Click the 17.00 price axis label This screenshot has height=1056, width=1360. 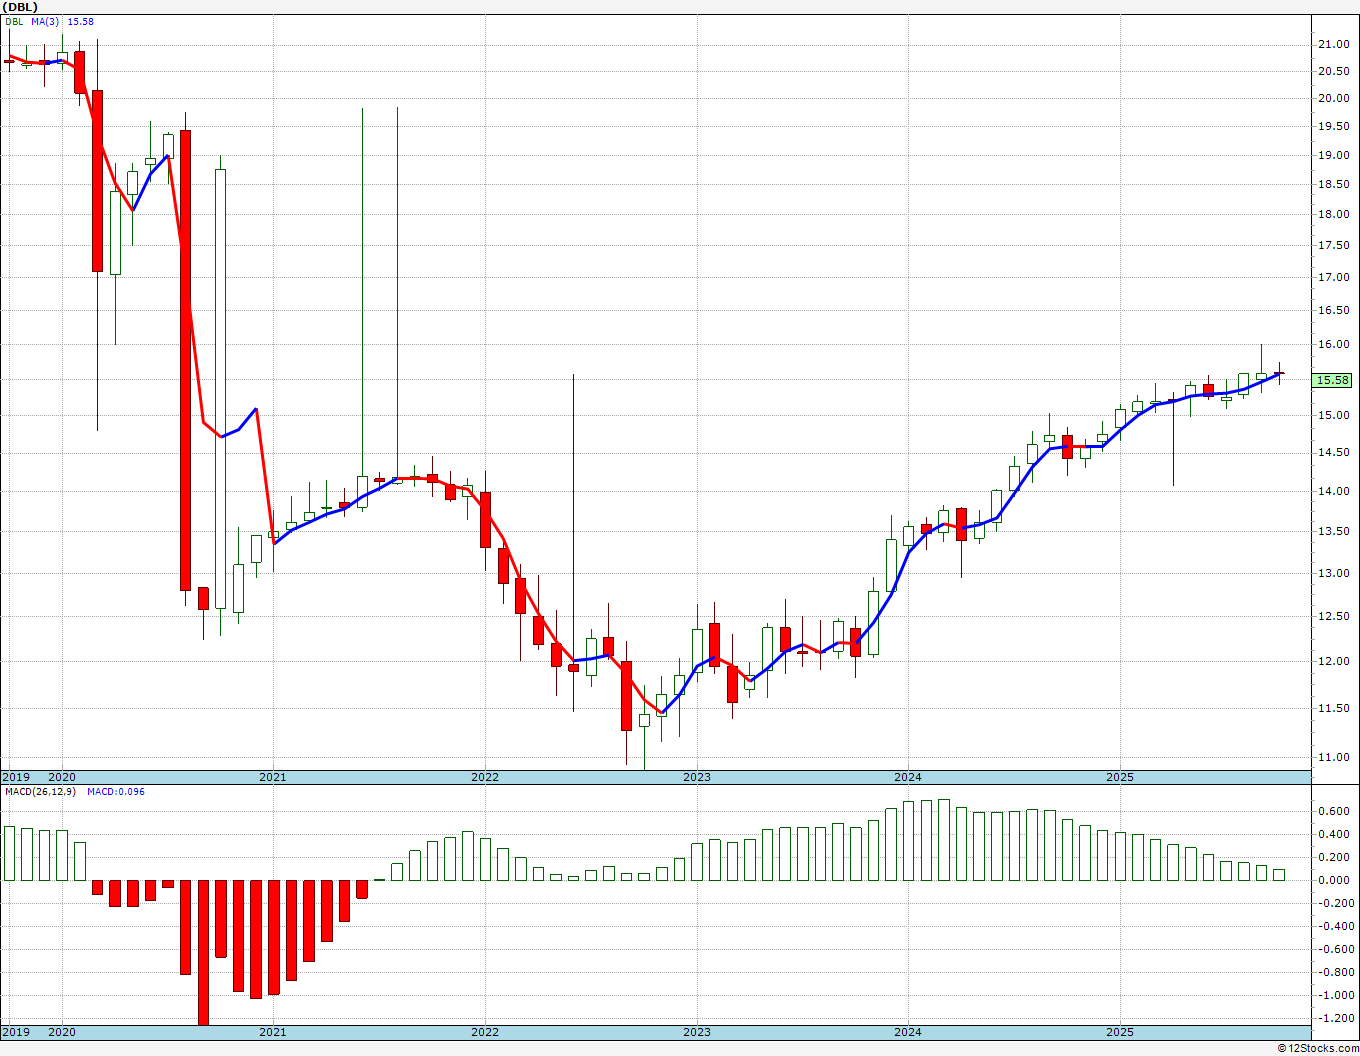coord(1332,277)
